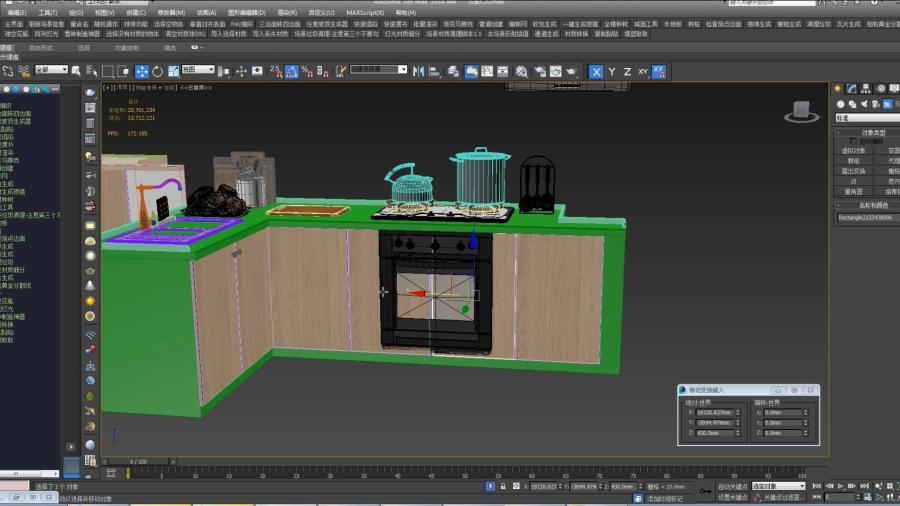
Task: Open the 编辑(E) menu
Action: [17, 12]
